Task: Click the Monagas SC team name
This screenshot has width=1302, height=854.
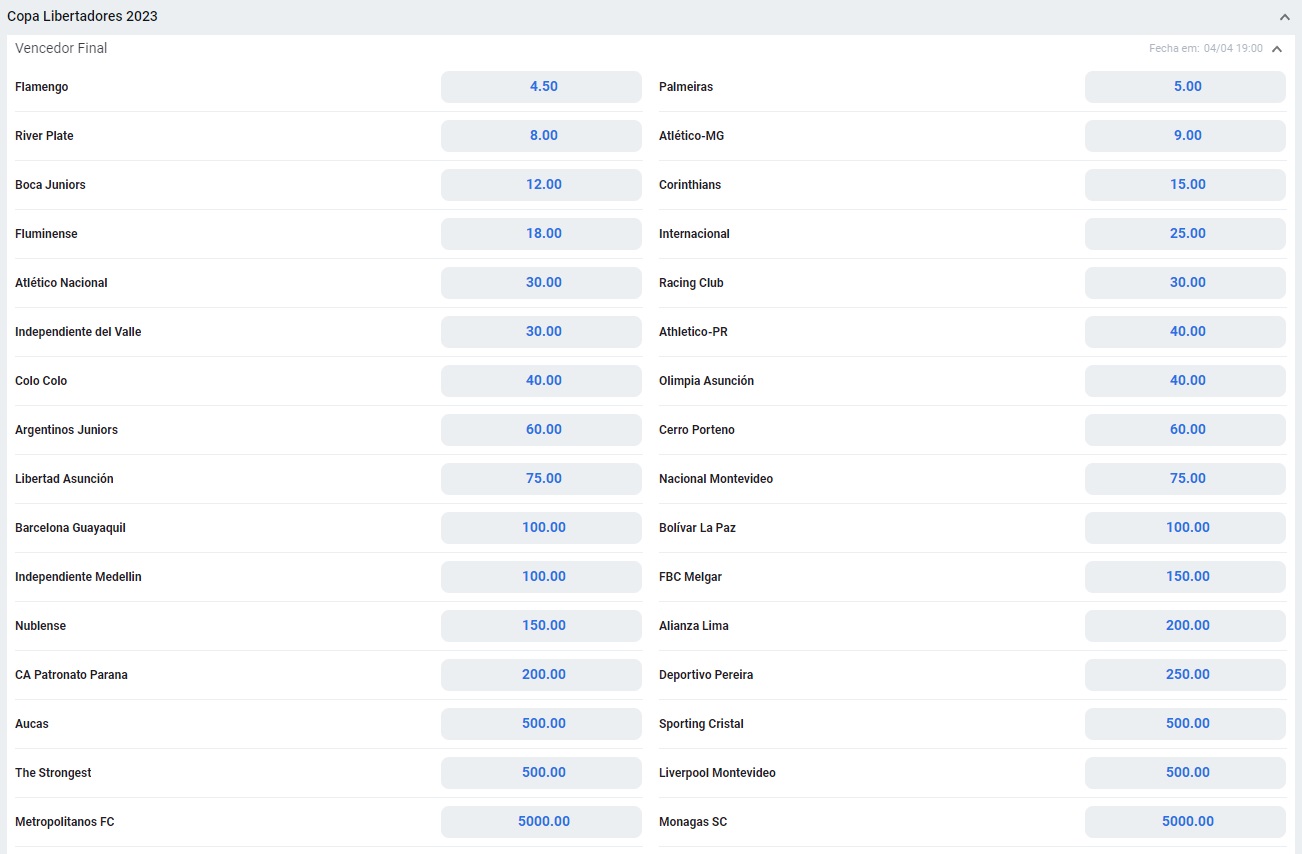Action: click(693, 822)
